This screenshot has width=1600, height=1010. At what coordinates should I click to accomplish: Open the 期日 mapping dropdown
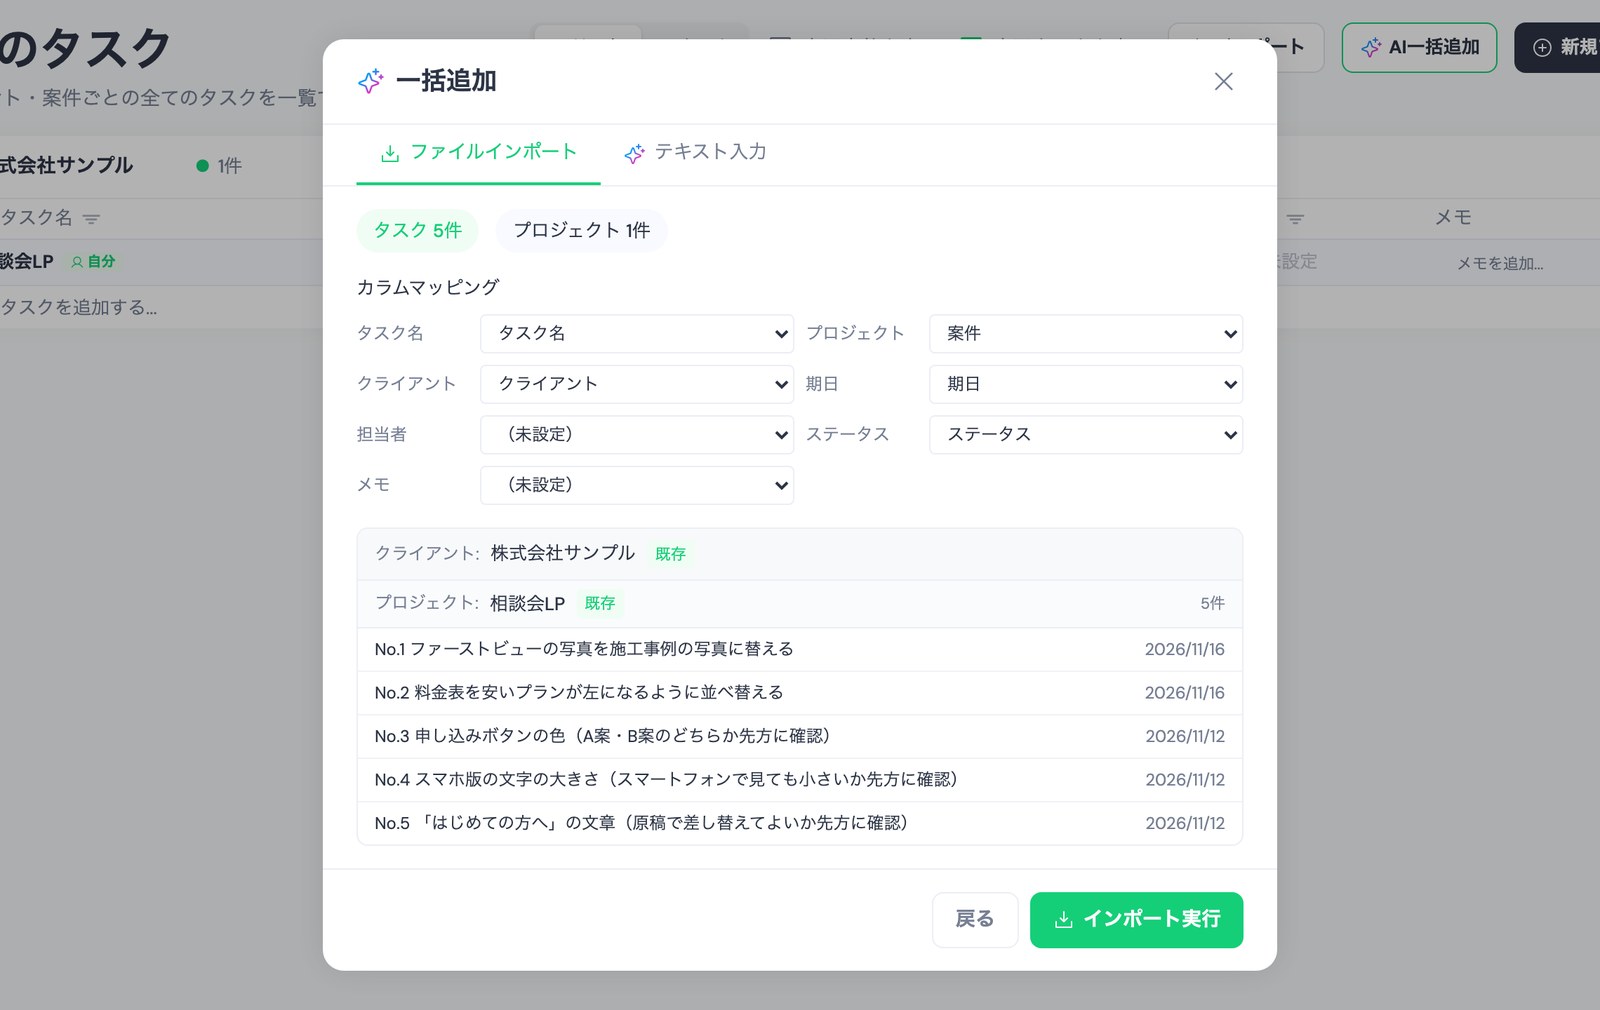tap(1086, 384)
